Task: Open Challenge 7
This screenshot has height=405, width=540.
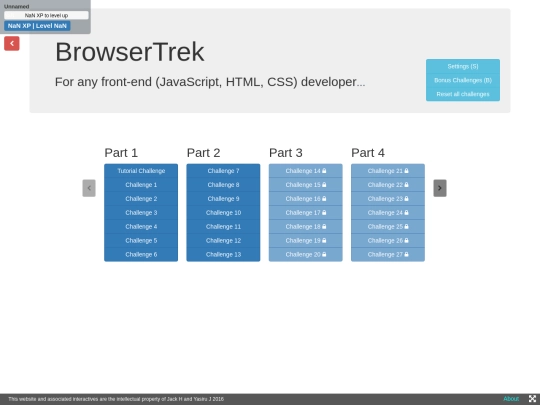Action: click(x=223, y=171)
